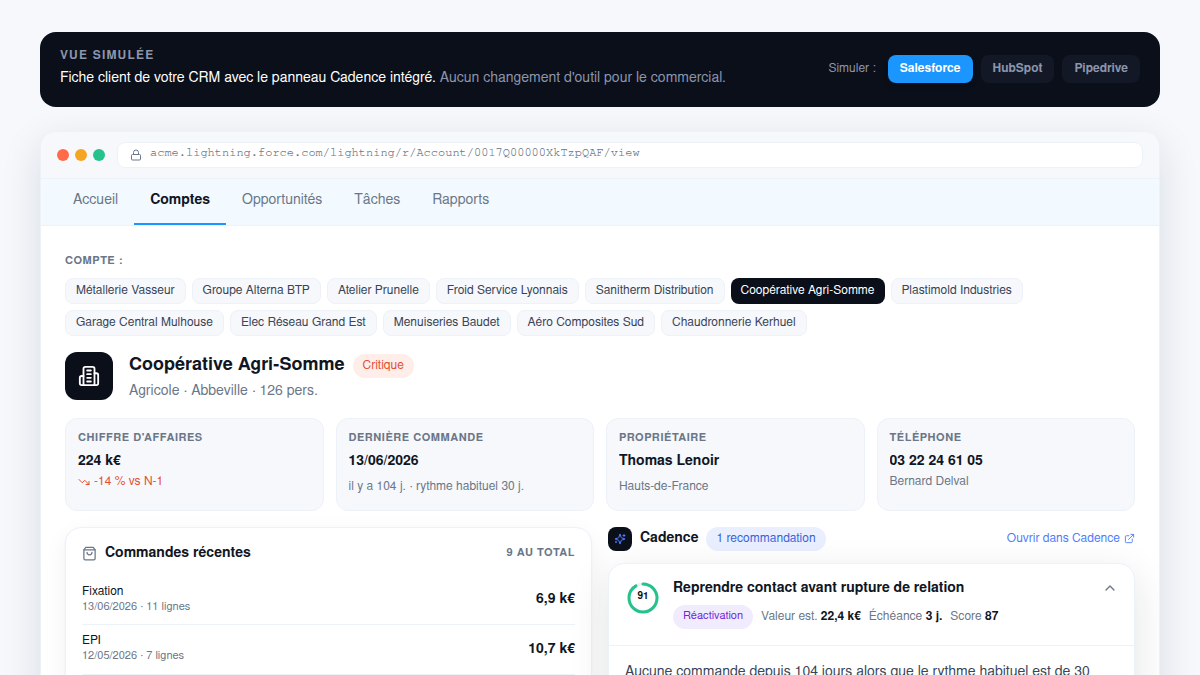Choose the Sanitherm Distribution account
The width and height of the screenshot is (1200, 675).
click(x=654, y=290)
